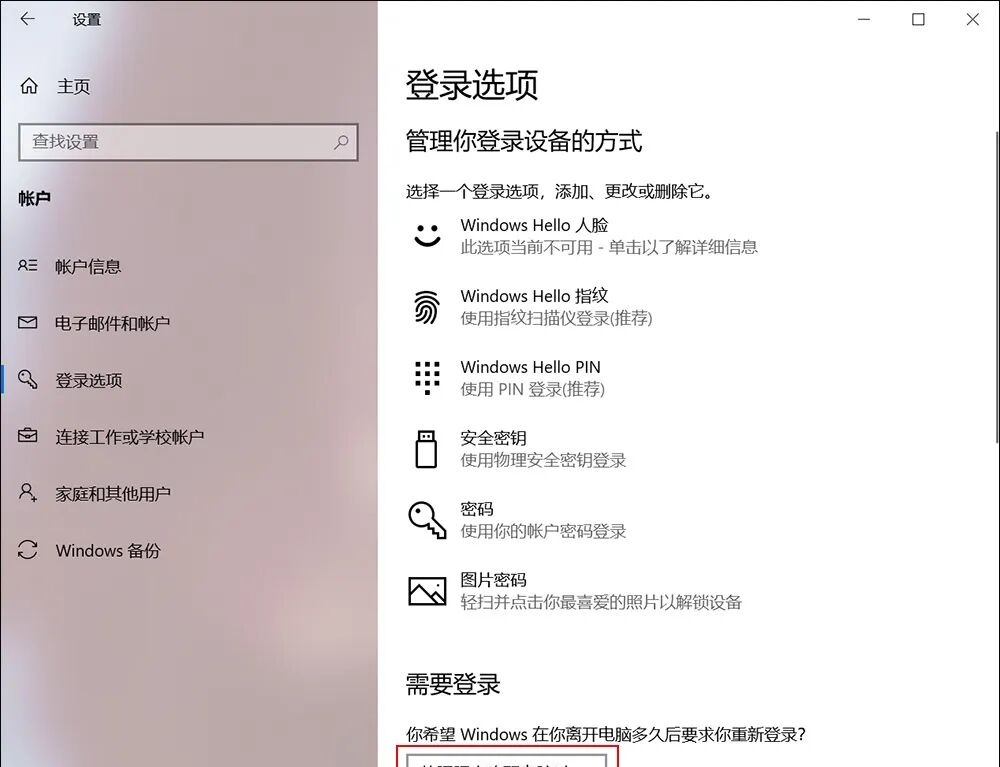
Task: Select 登录选项 in the sidebar
Action: (89, 381)
